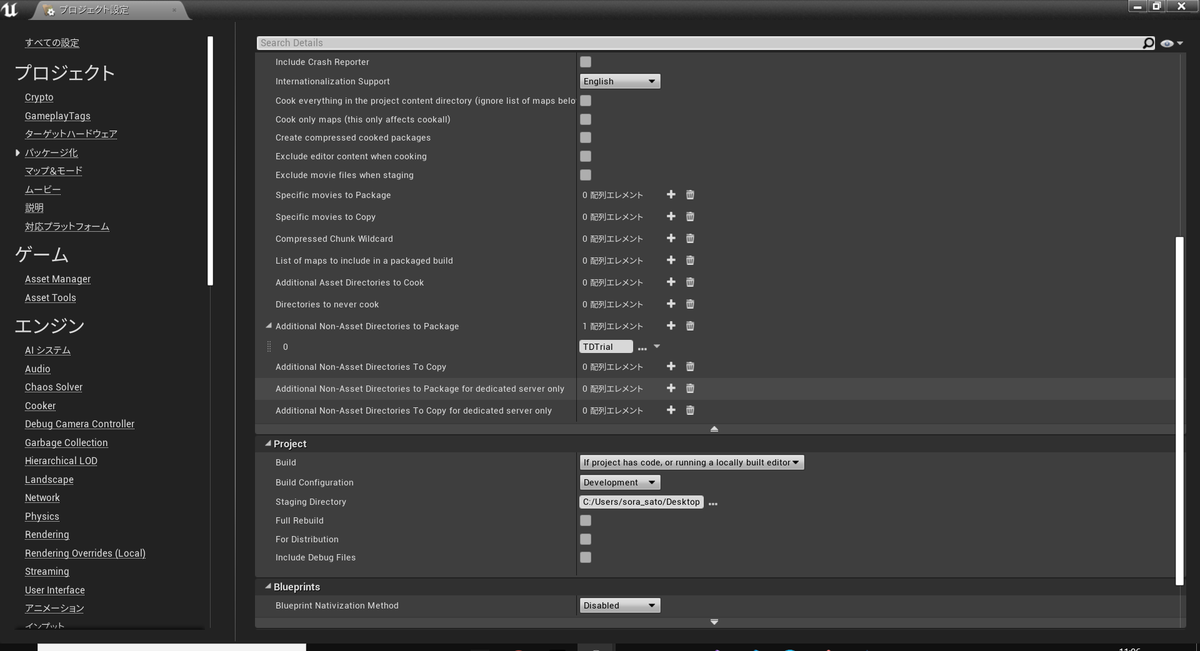Open Hierarchical LOD settings link

(x=61, y=461)
